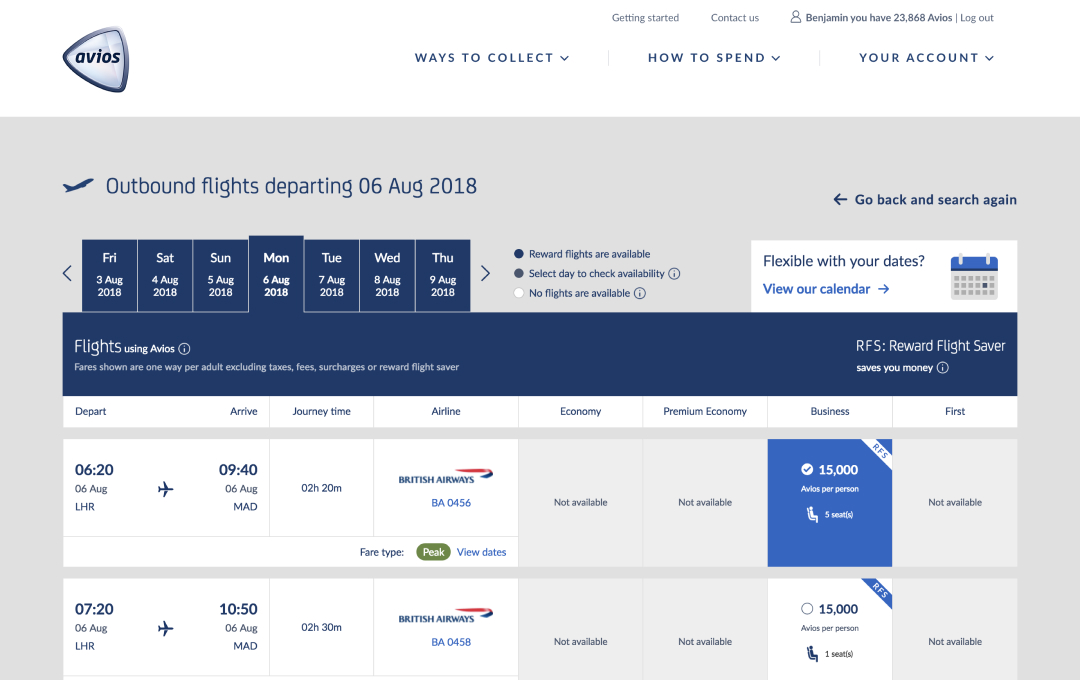Switch to Tue 7 Aug 2018 tab
Viewport: 1080px width, 680px height.
click(332, 275)
